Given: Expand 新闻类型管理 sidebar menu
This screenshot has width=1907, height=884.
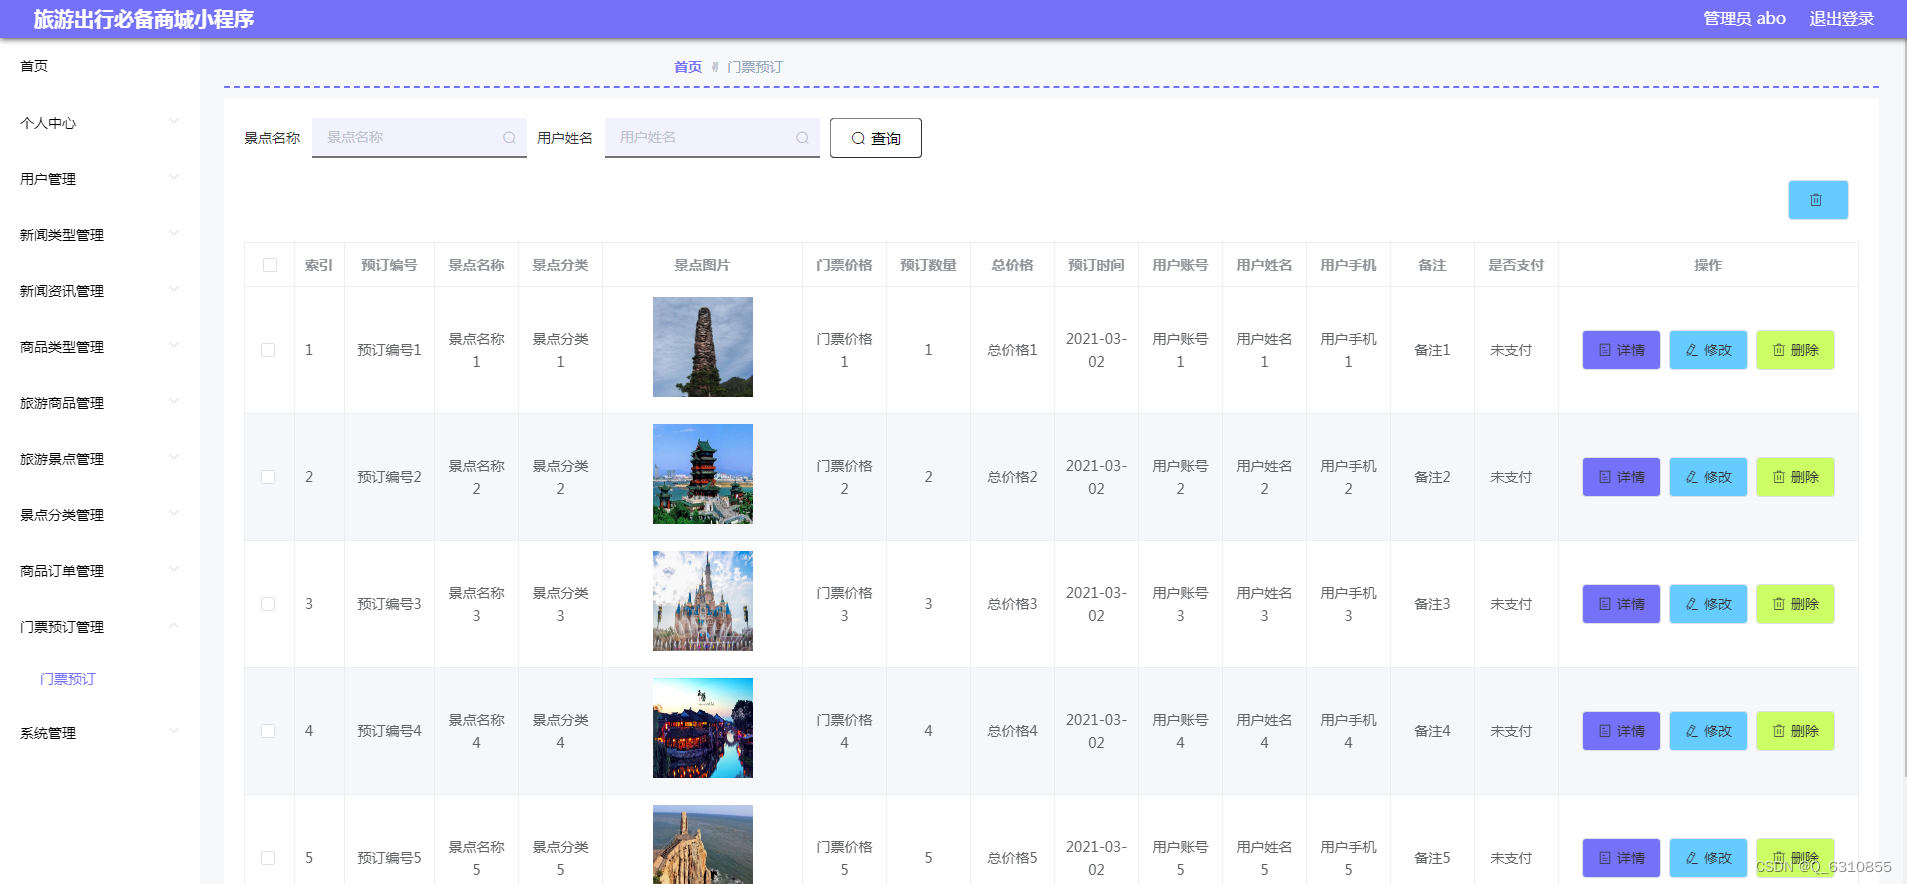Looking at the screenshot, I should point(100,235).
